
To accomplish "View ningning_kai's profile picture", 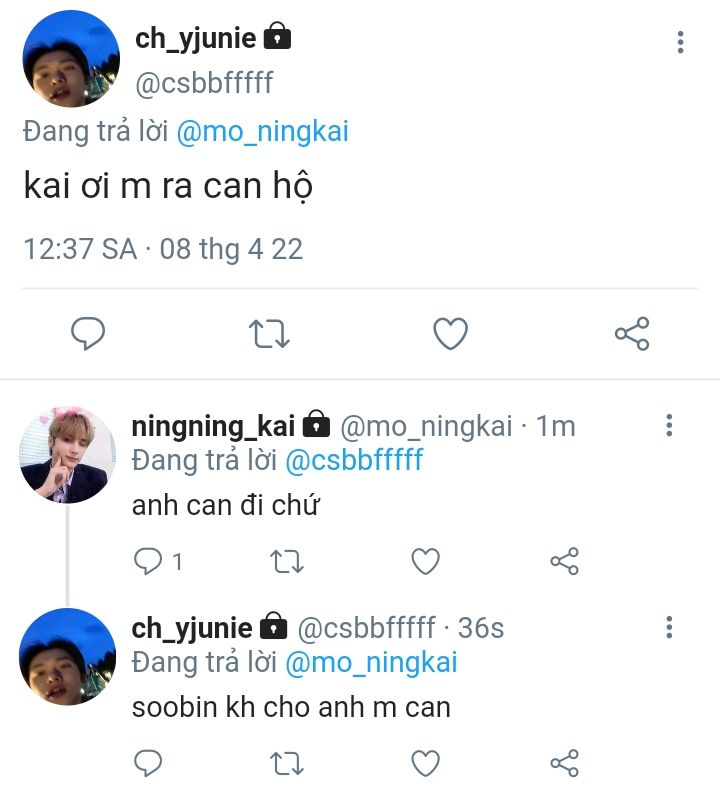I will pos(67,455).
